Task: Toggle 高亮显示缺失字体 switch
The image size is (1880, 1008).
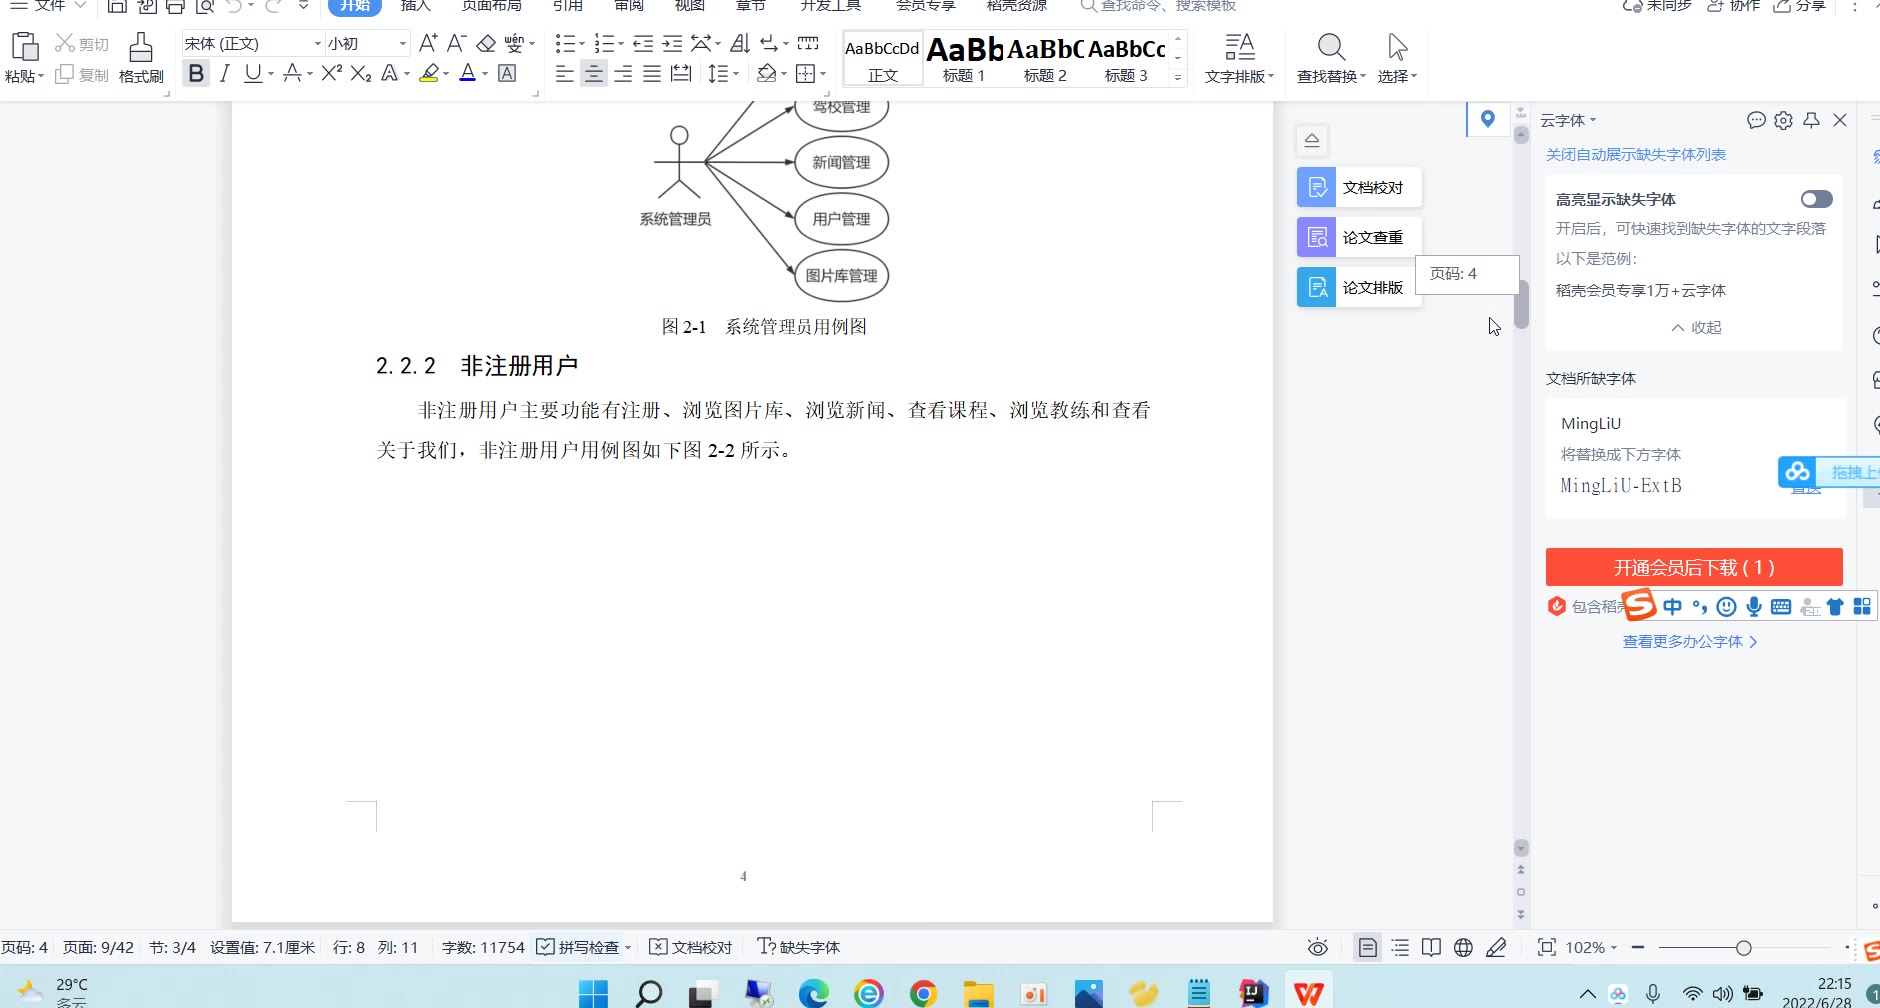Action: click(1816, 199)
